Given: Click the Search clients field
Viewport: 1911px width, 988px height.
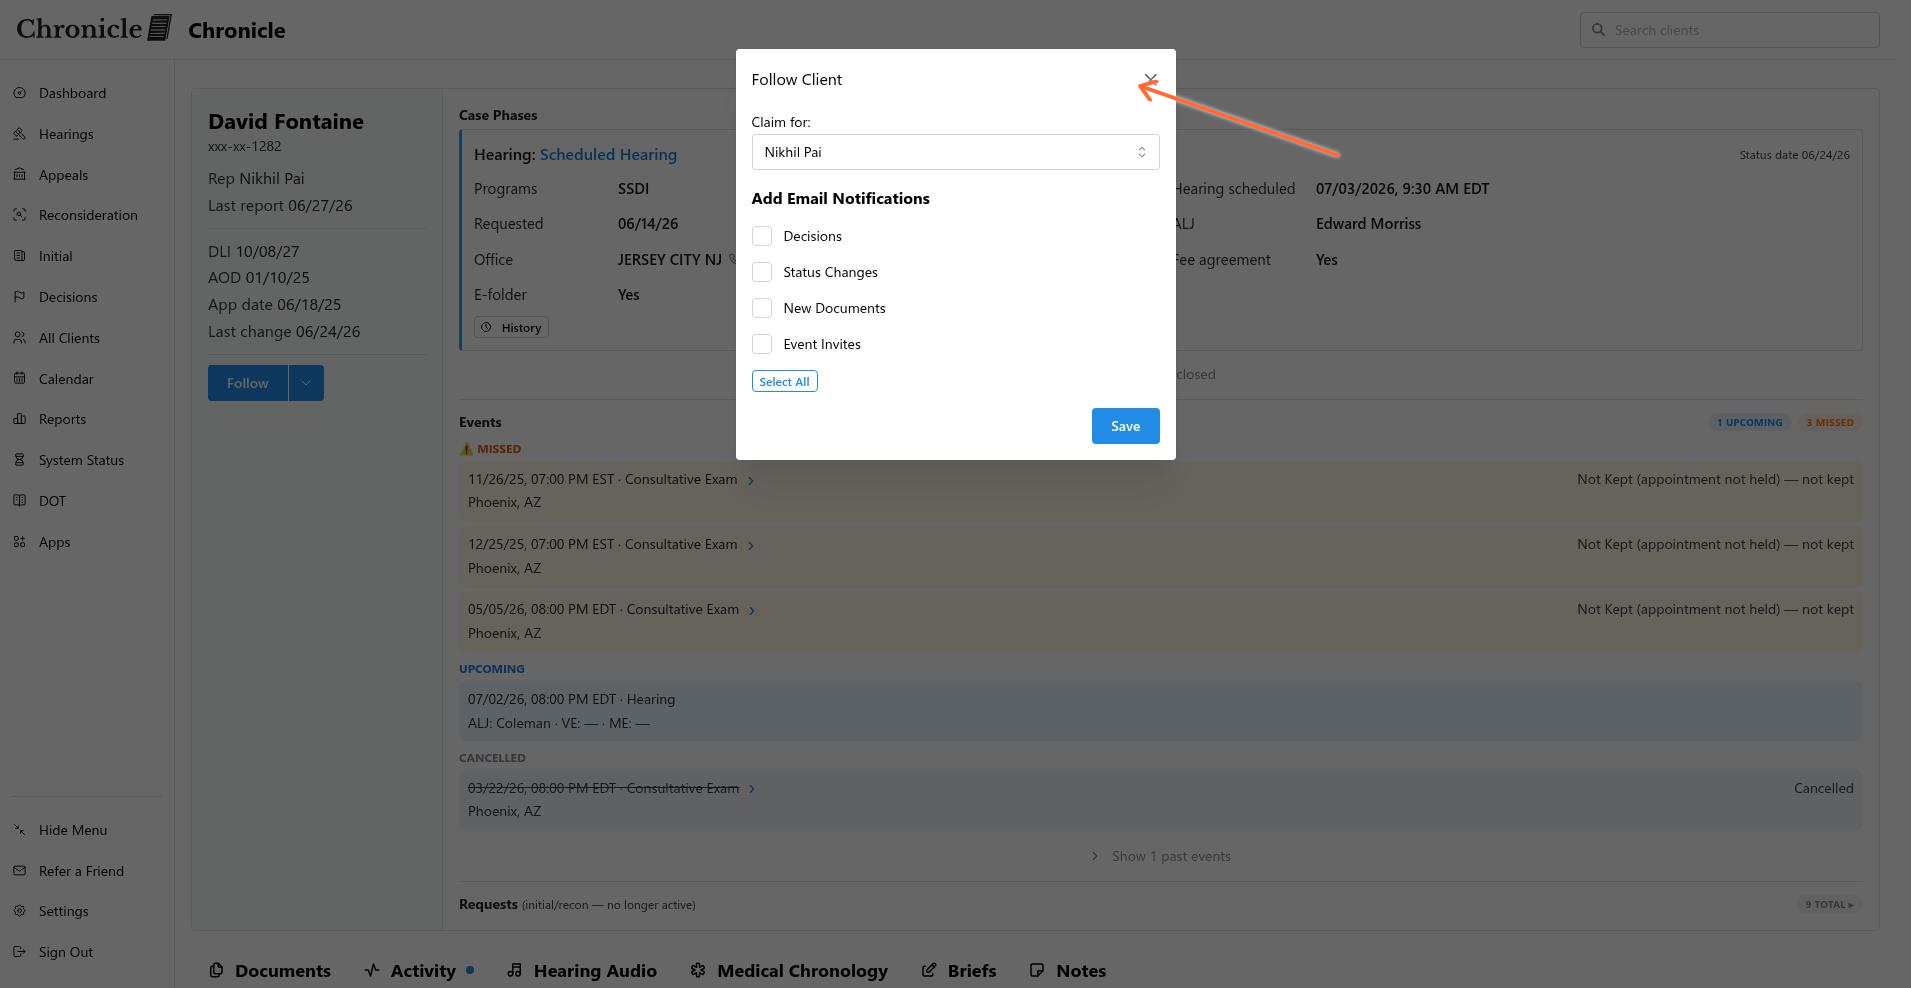Looking at the screenshot, I should (x=1729, y=30).
